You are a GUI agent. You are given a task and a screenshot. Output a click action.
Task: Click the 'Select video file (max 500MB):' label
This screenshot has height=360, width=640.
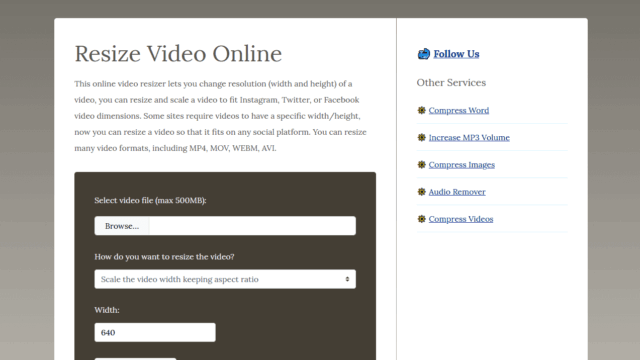pos(150,200)
